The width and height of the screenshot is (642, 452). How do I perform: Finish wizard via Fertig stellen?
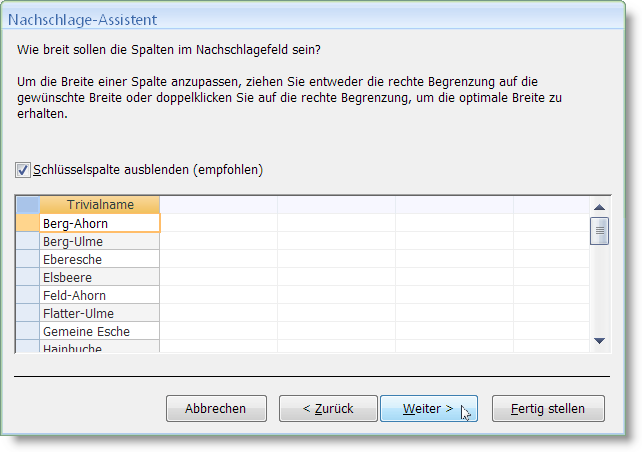[x=548, y=408]
